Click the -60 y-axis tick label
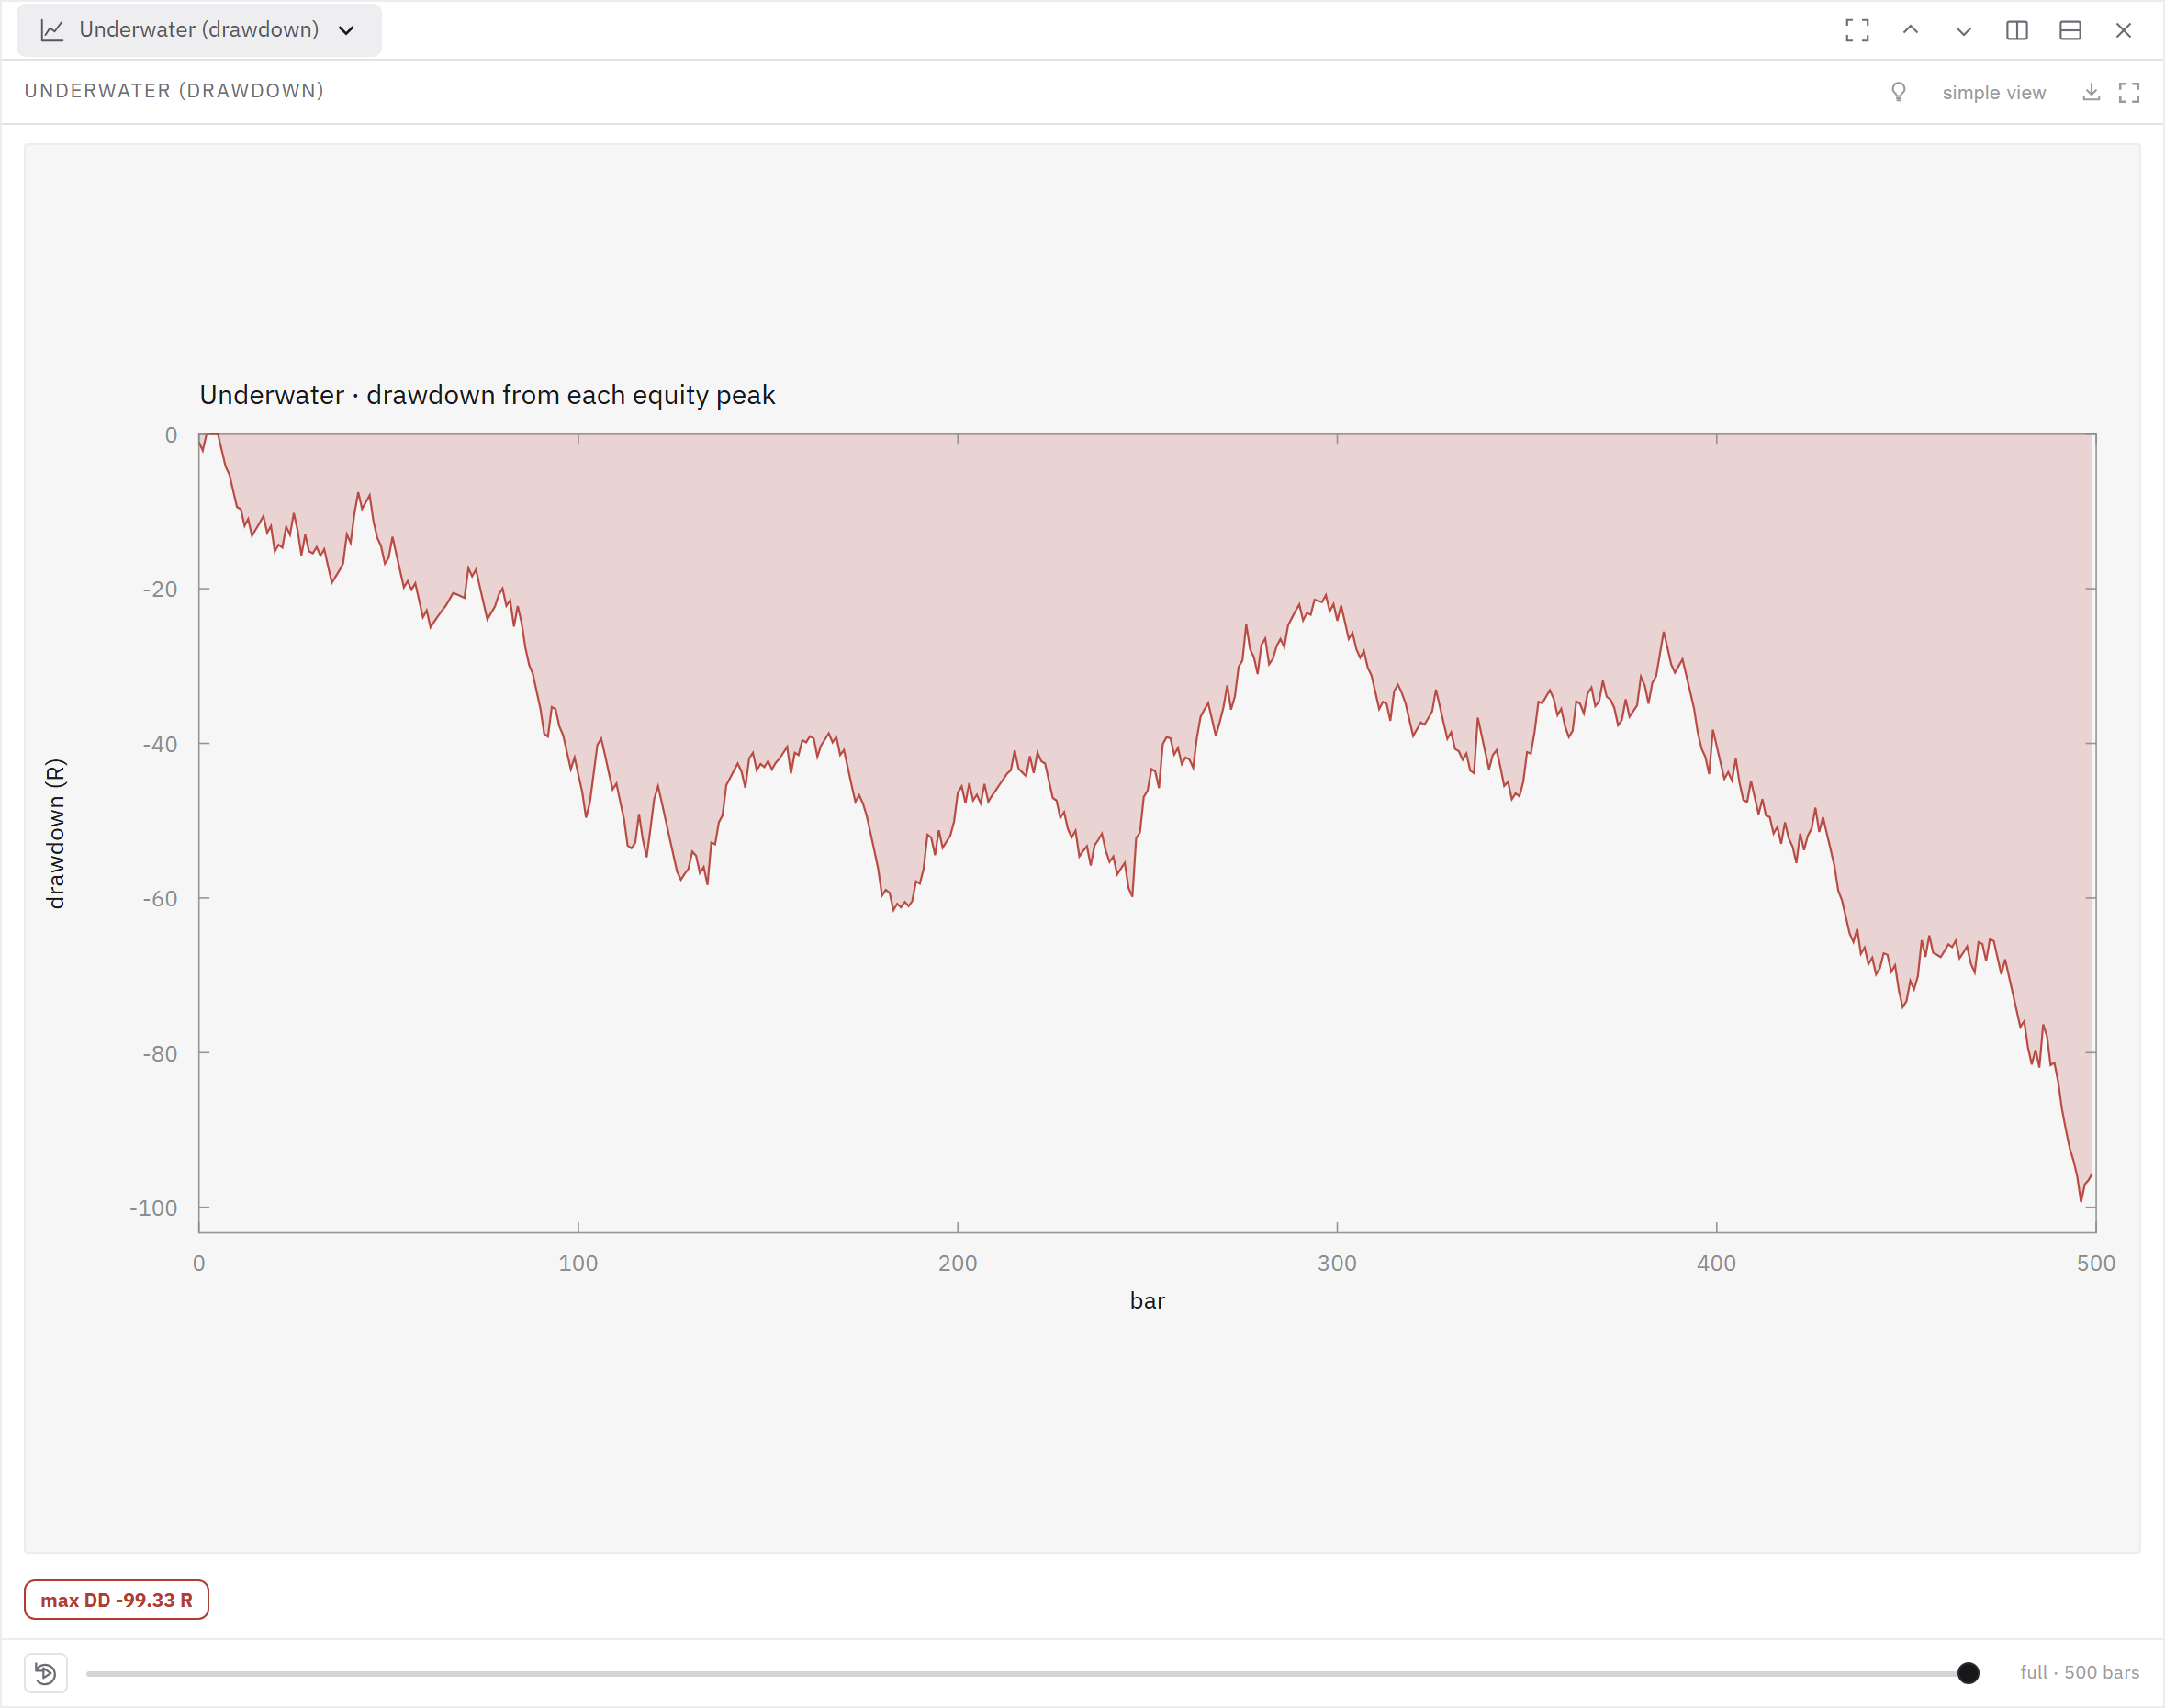Image resolution: width=2165 pixels, height=1708 pixels. pyautogui.click(x=160, y=899)
